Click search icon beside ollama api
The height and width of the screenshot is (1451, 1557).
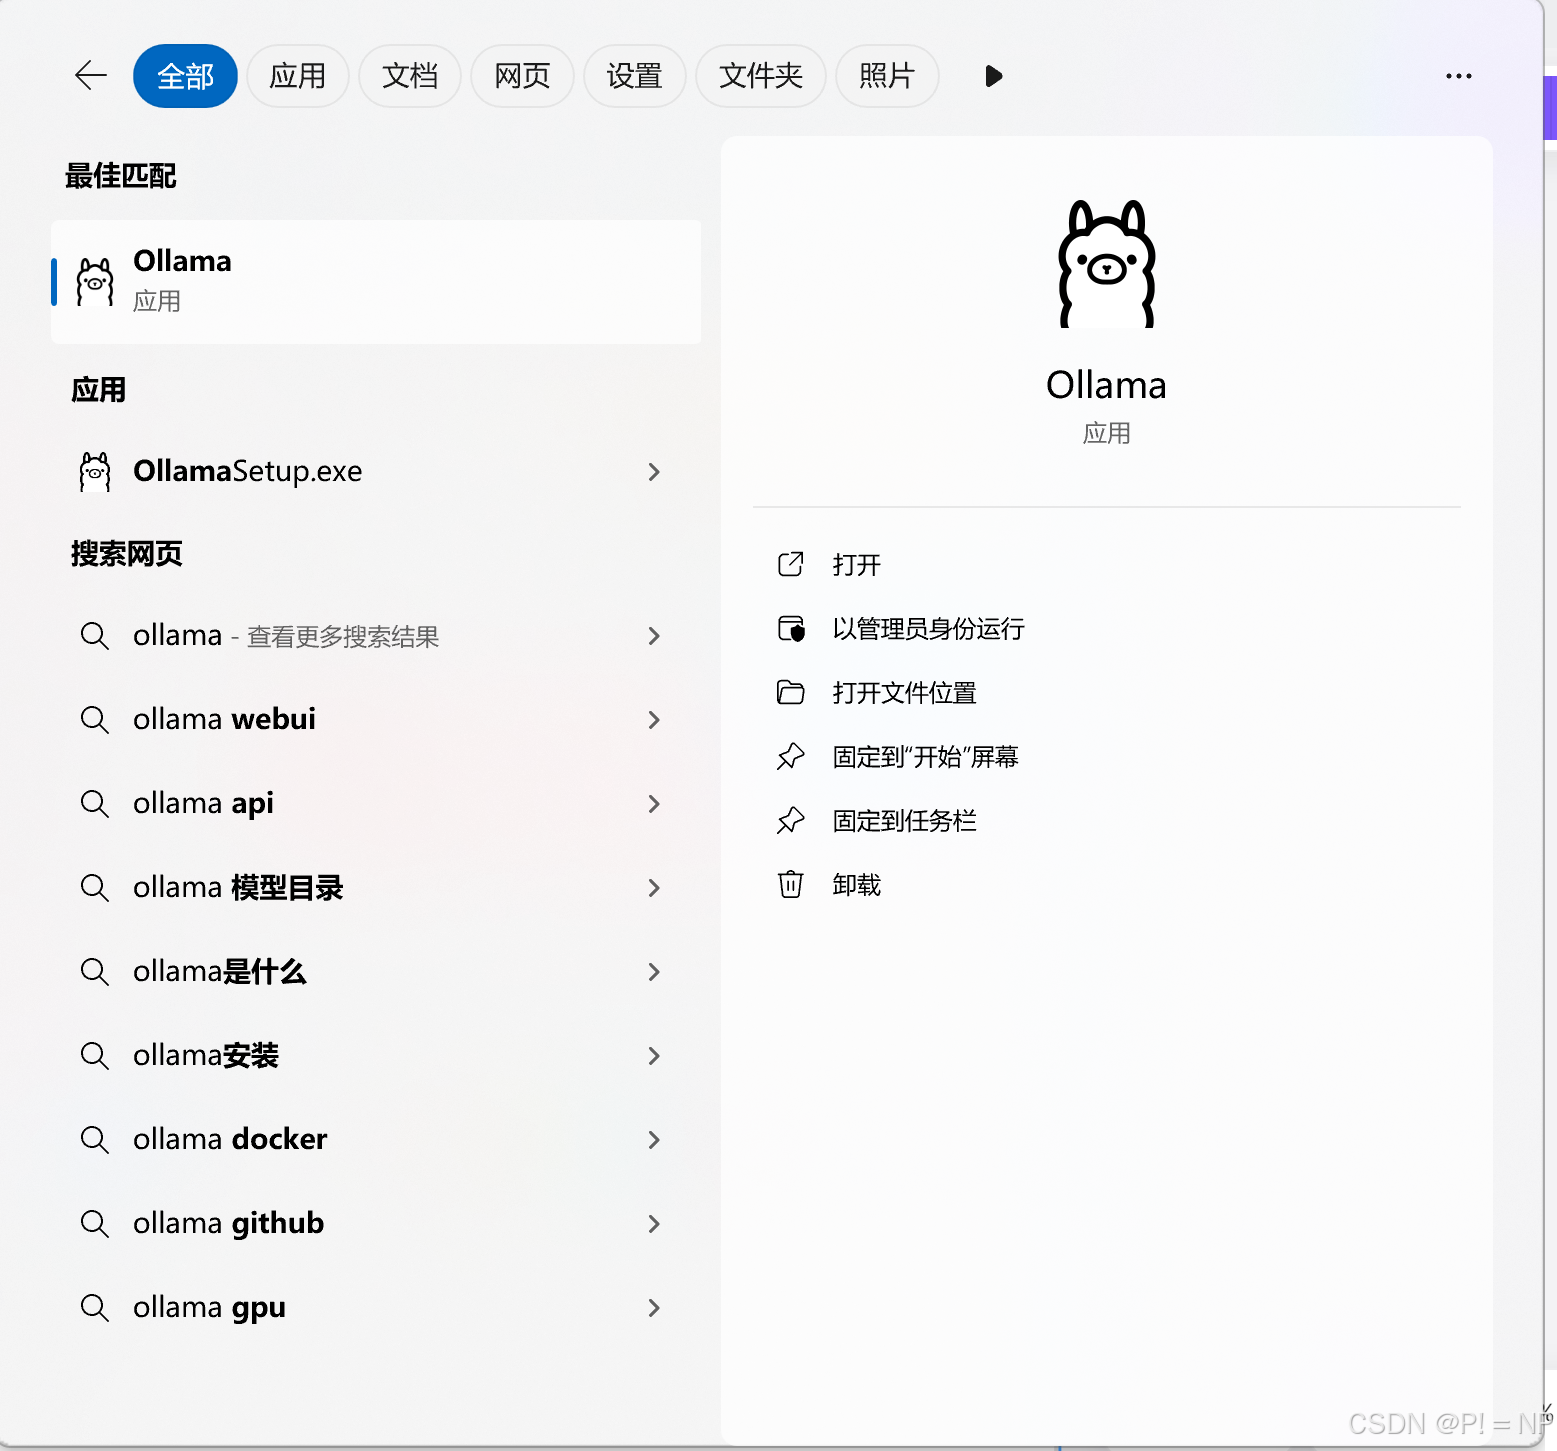coord(95,804)
